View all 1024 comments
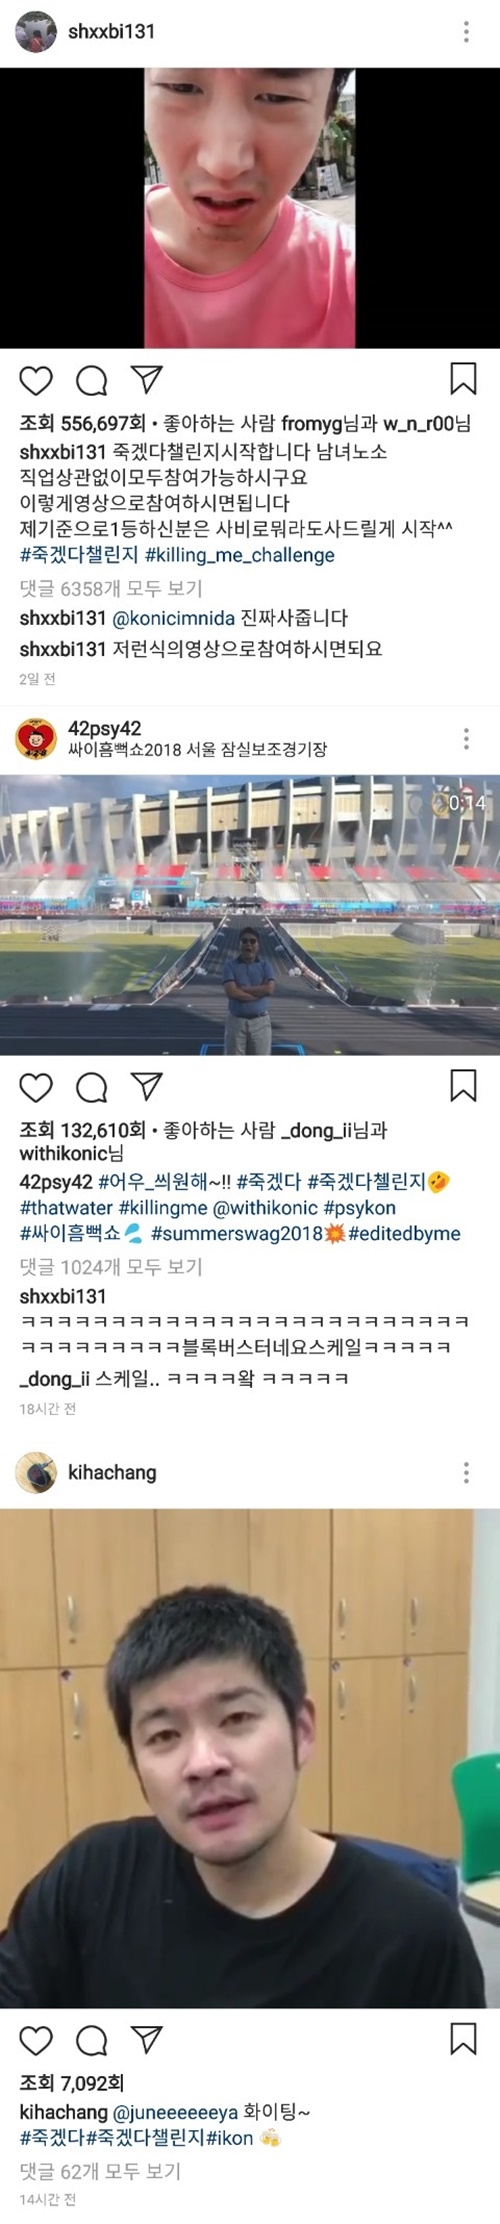The image size is (500, 2224). [110, 1267]
